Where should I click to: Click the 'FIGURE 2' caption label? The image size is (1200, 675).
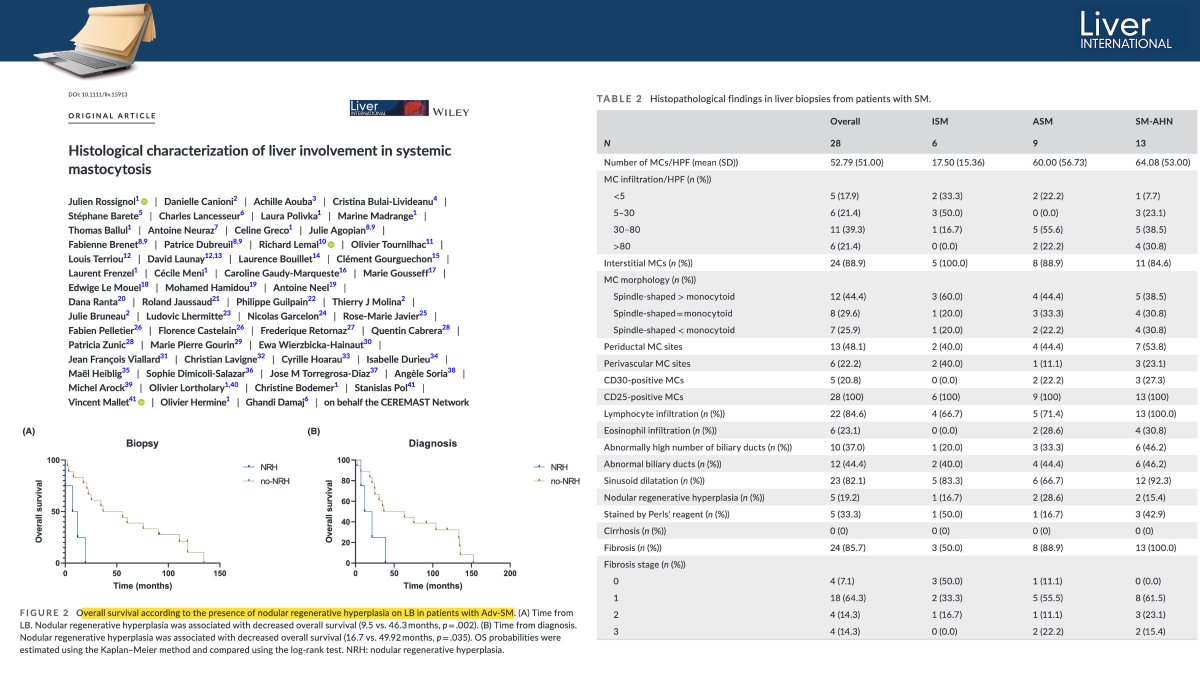[44, 611]
